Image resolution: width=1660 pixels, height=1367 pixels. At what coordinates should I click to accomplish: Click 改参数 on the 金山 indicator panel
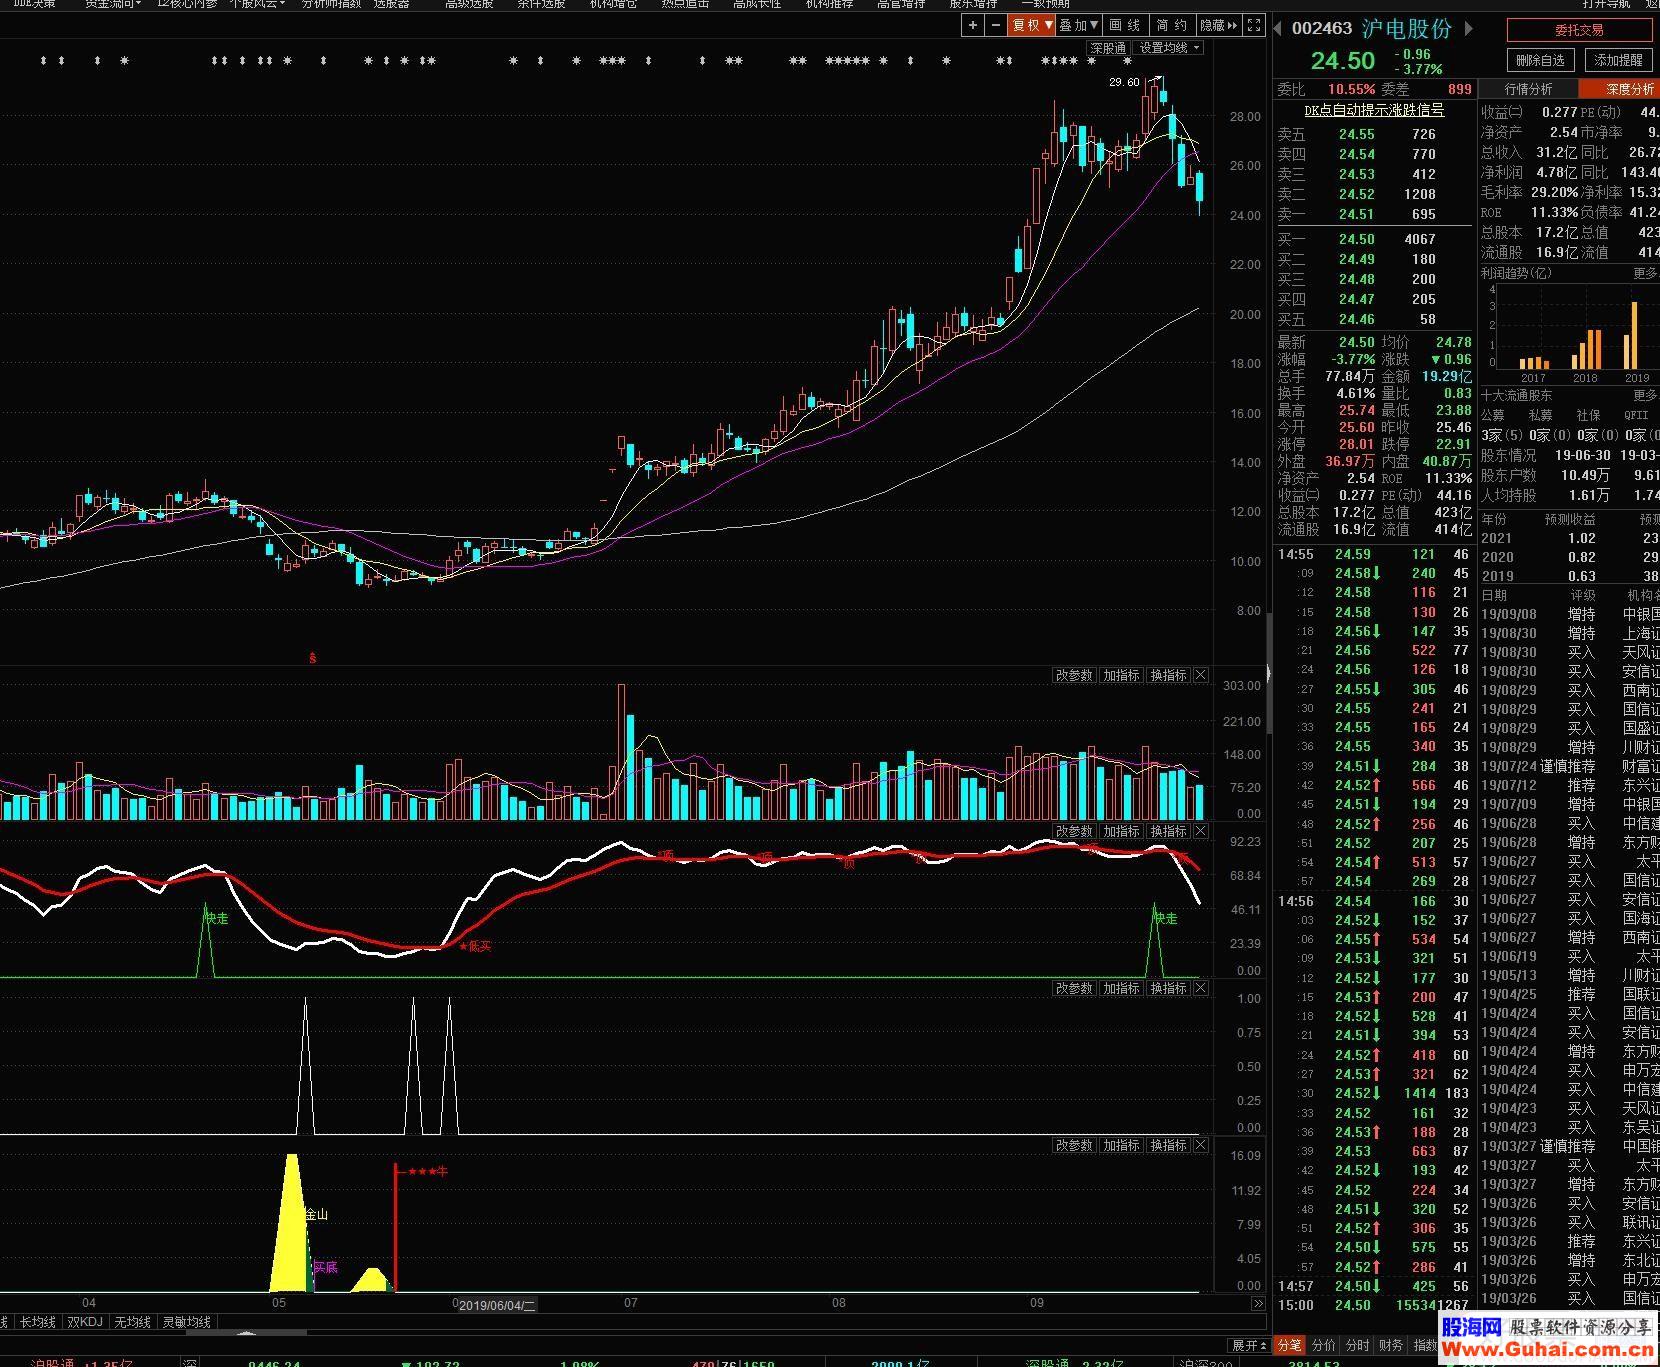(x=1074, y=1145)
